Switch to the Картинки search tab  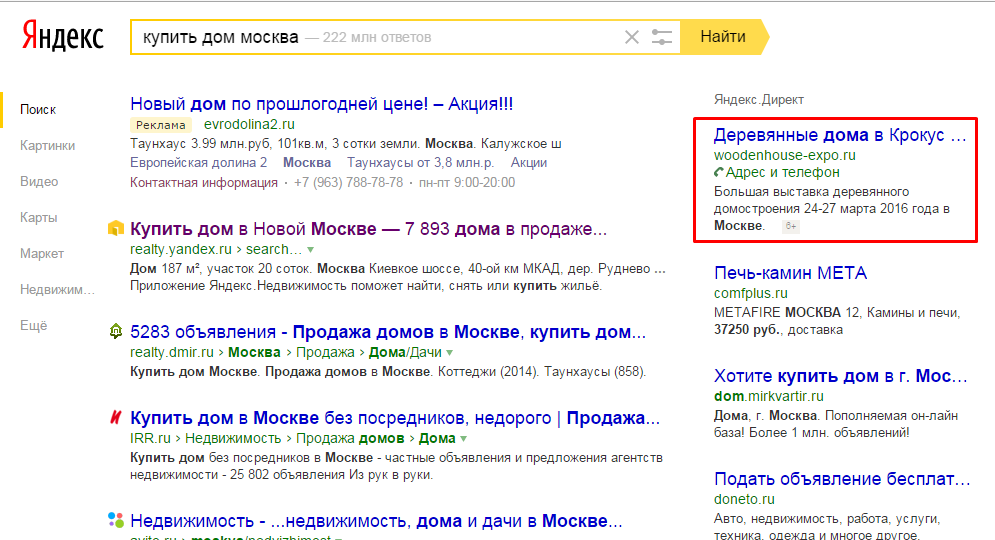[x=47, y=145]
